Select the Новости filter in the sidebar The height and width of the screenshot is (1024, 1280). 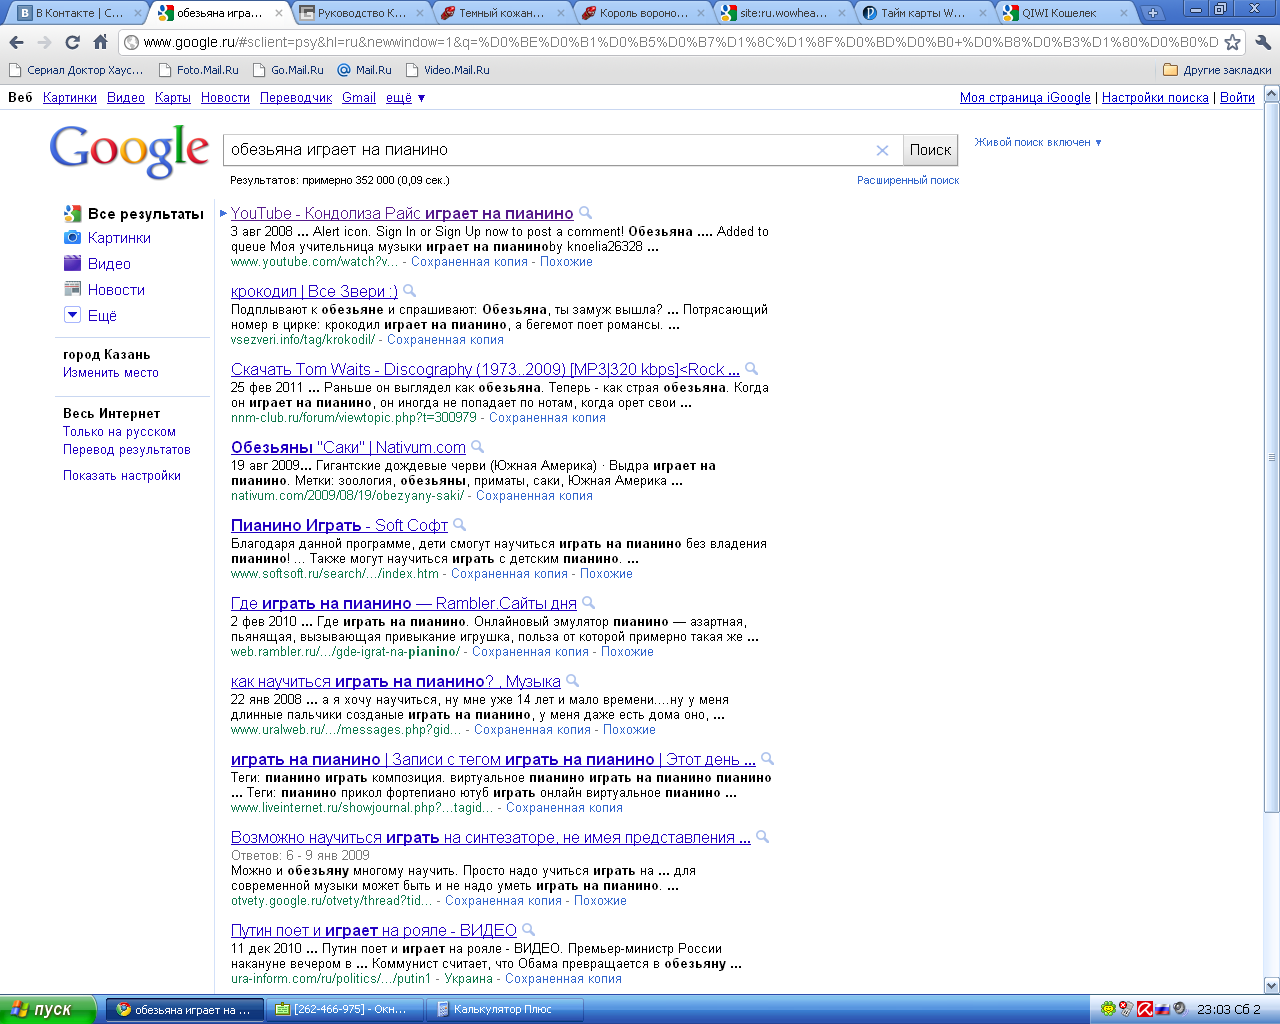coord(116,290)
